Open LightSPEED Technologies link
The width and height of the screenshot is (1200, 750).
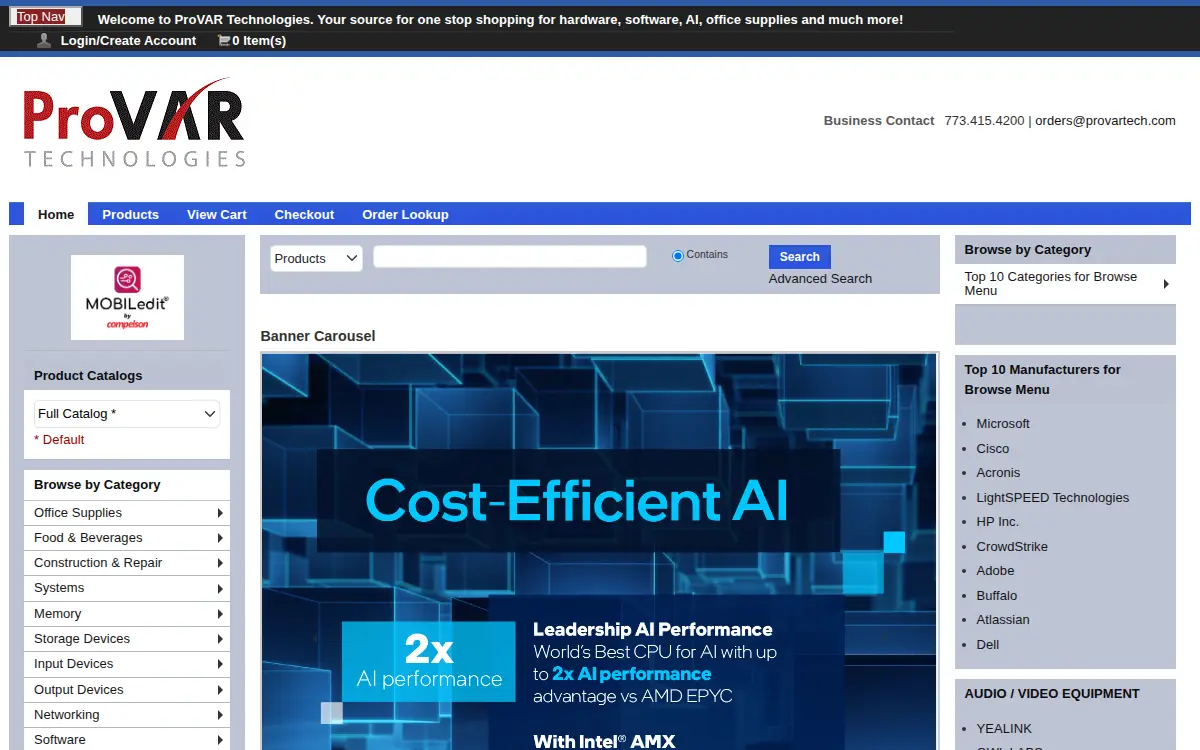pos(1053,498)
